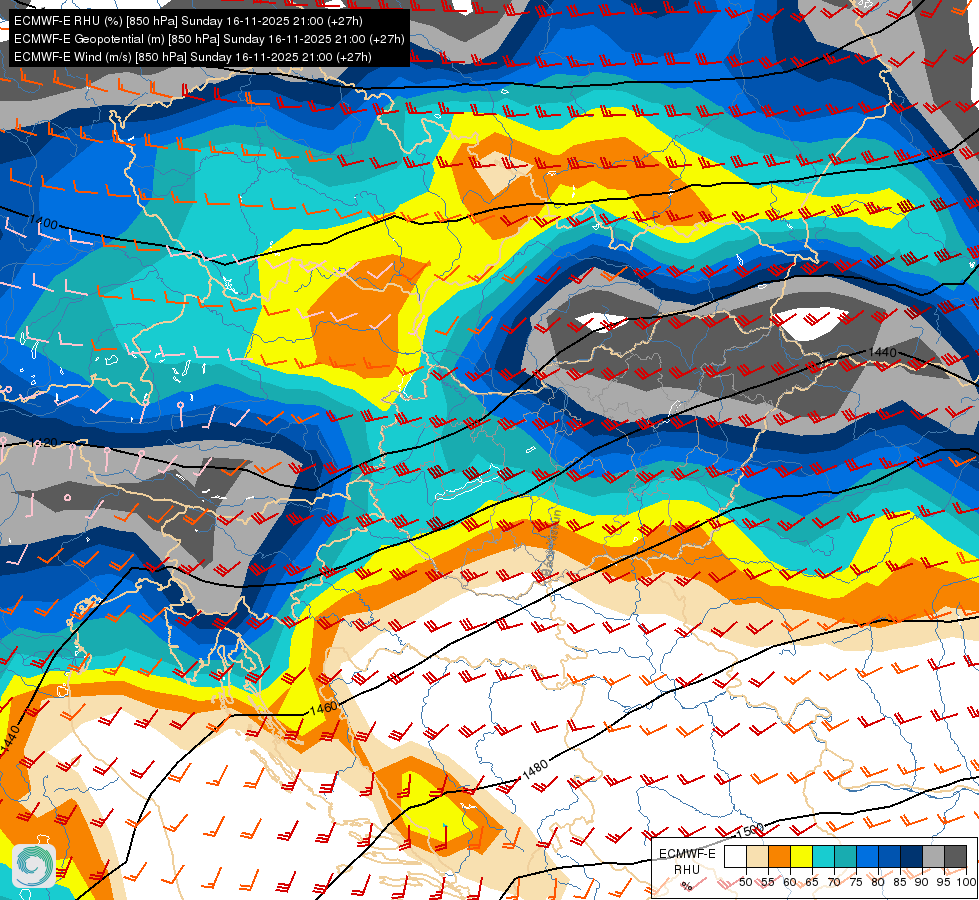
Task: Click the legend tick value 100
Action: tap(965, 883)
